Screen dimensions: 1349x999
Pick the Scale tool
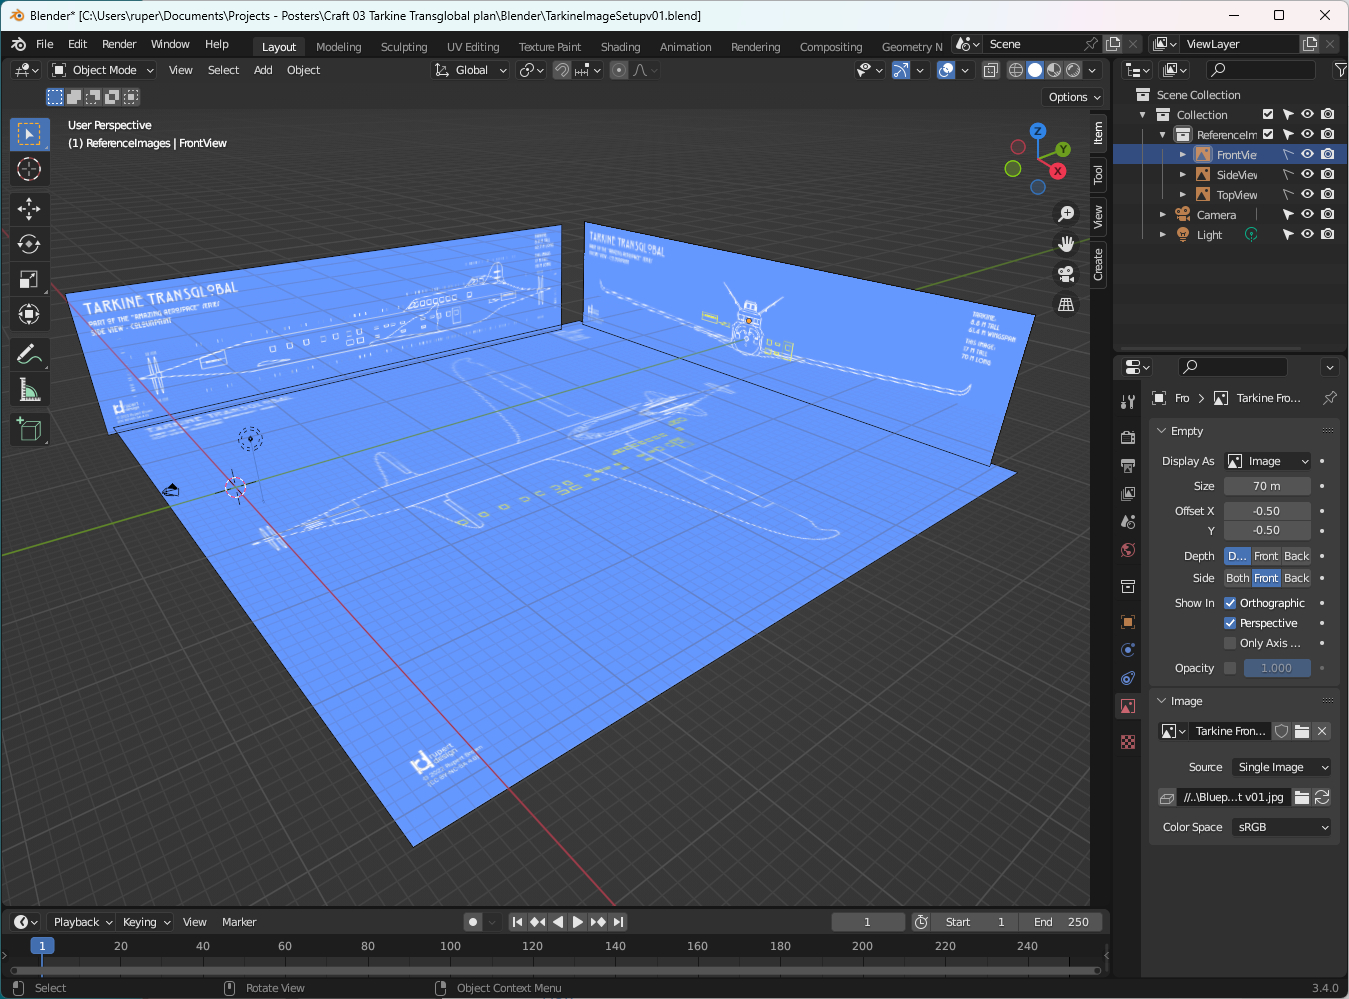pyautogui.click(x=29, y=279)
